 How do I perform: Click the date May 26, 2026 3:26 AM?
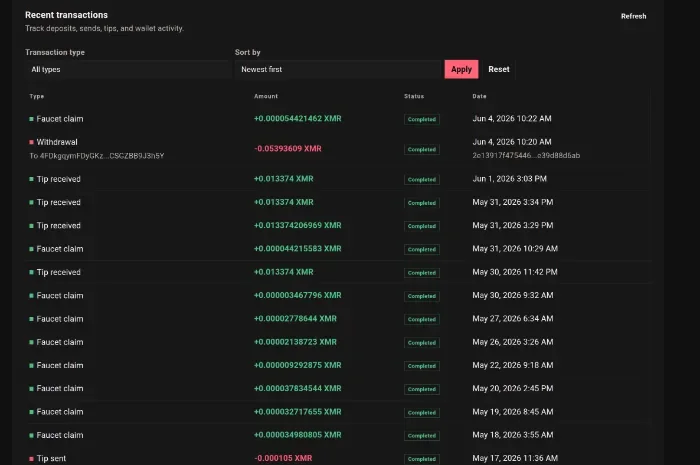tap(512, 342)
